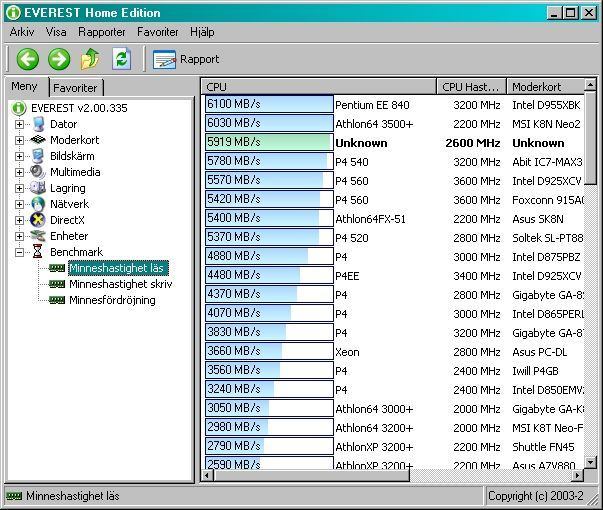The height and width of the screenshot is (510, 603).
Task: Click the horizontal scrollbar right arrow
Action: [577, 476]
